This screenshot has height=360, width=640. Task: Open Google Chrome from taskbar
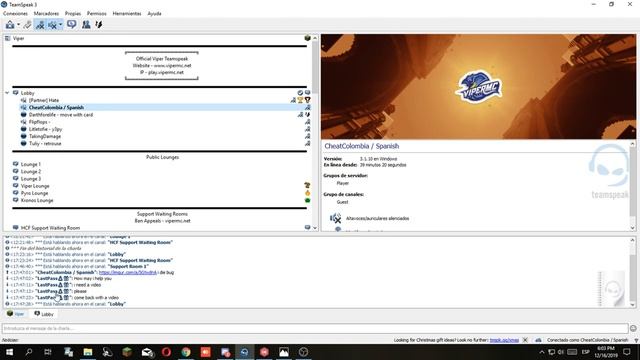186,352
